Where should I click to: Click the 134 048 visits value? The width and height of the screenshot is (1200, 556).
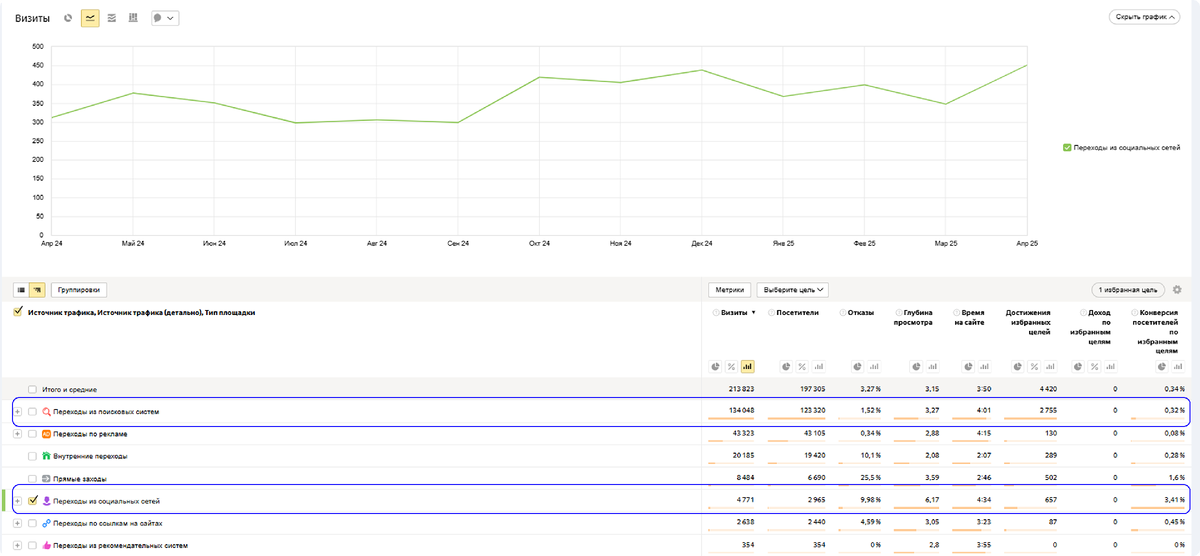pyautogui.click(x=741, y=411)
